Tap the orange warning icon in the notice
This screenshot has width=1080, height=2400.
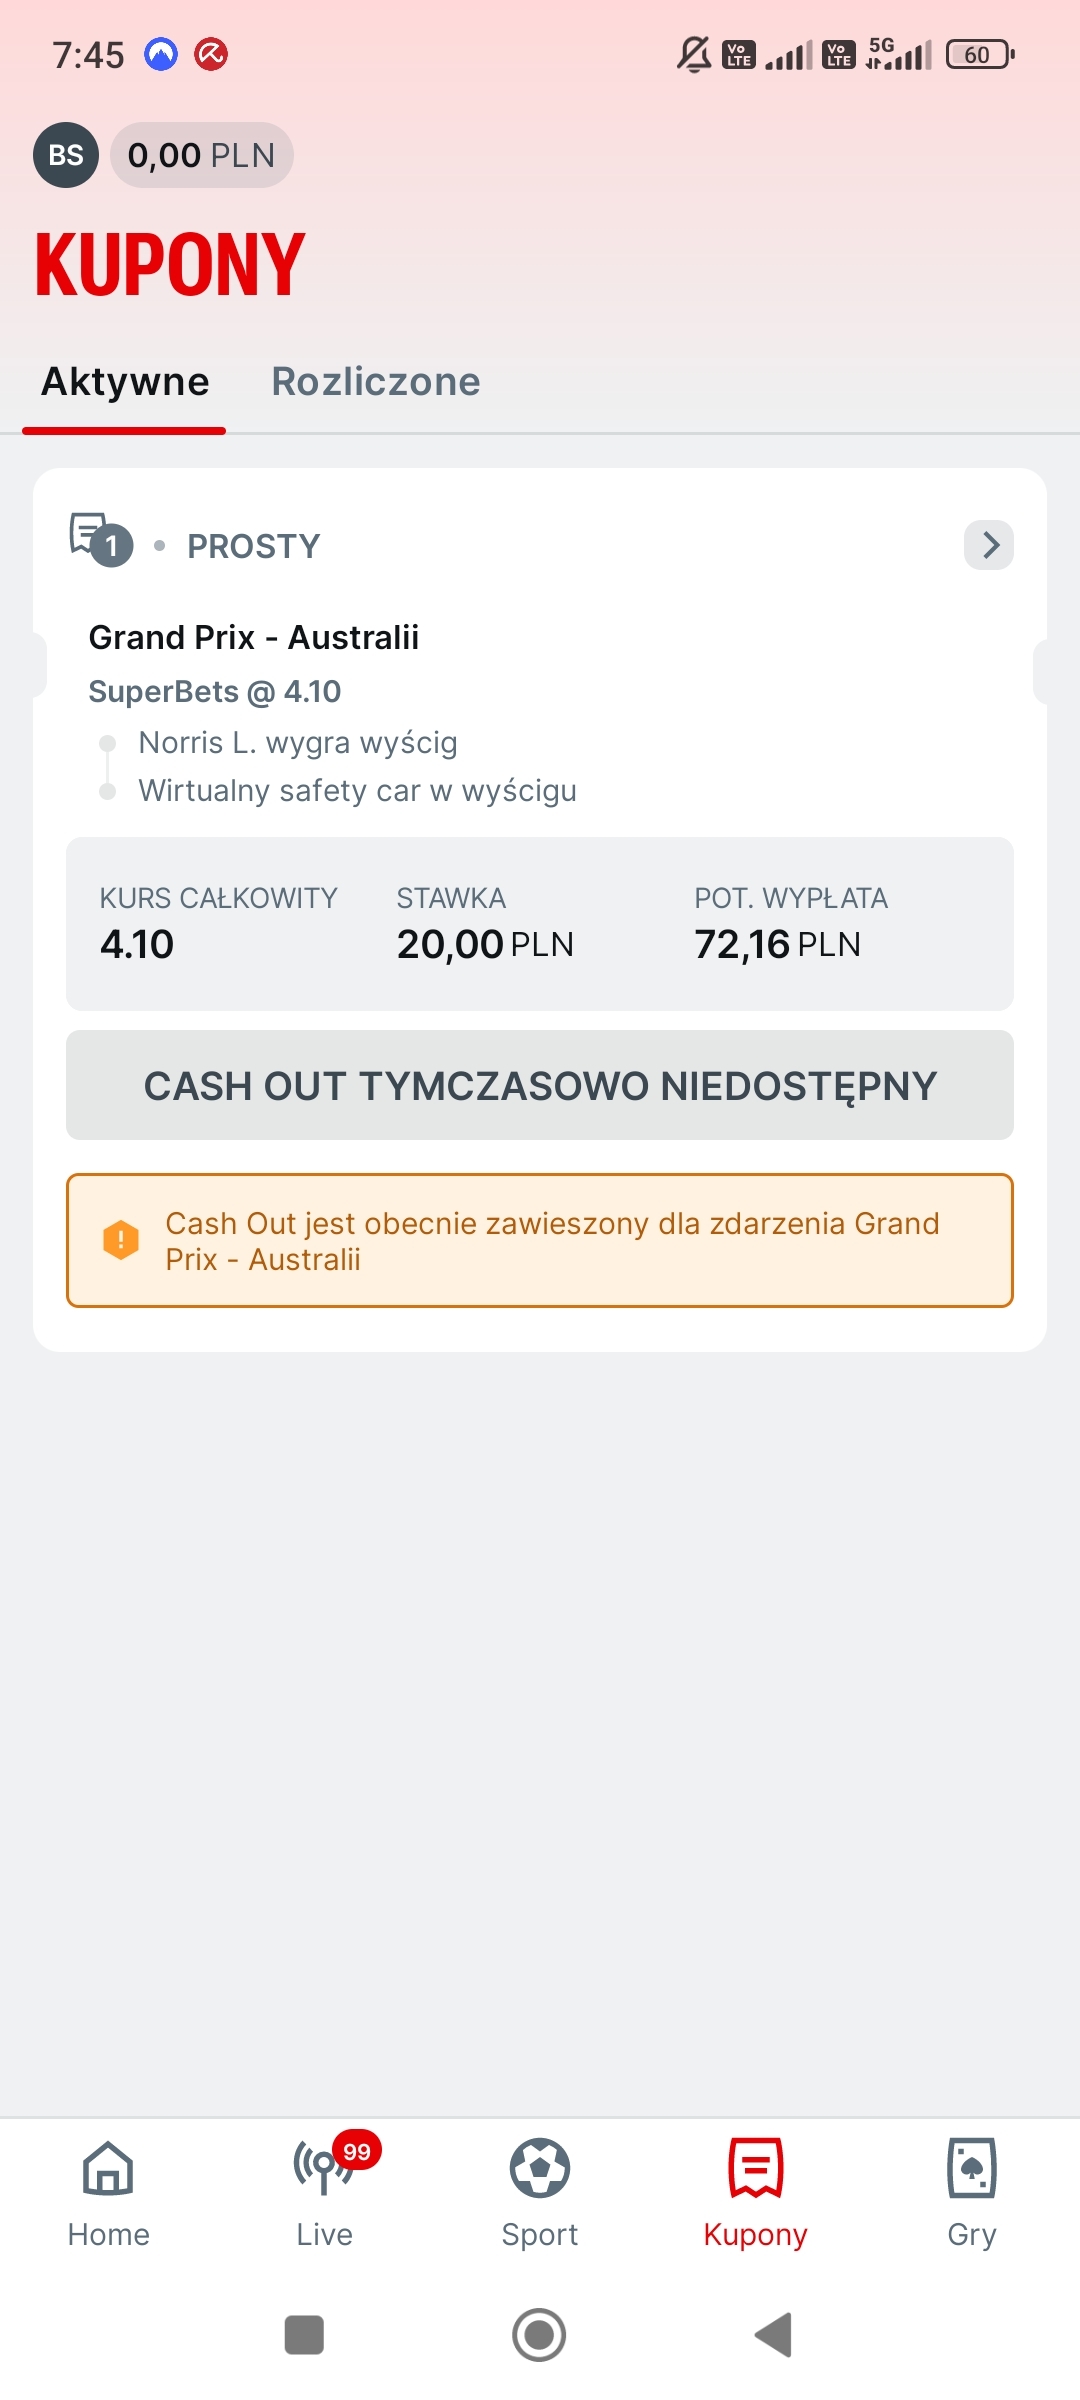121,1240
